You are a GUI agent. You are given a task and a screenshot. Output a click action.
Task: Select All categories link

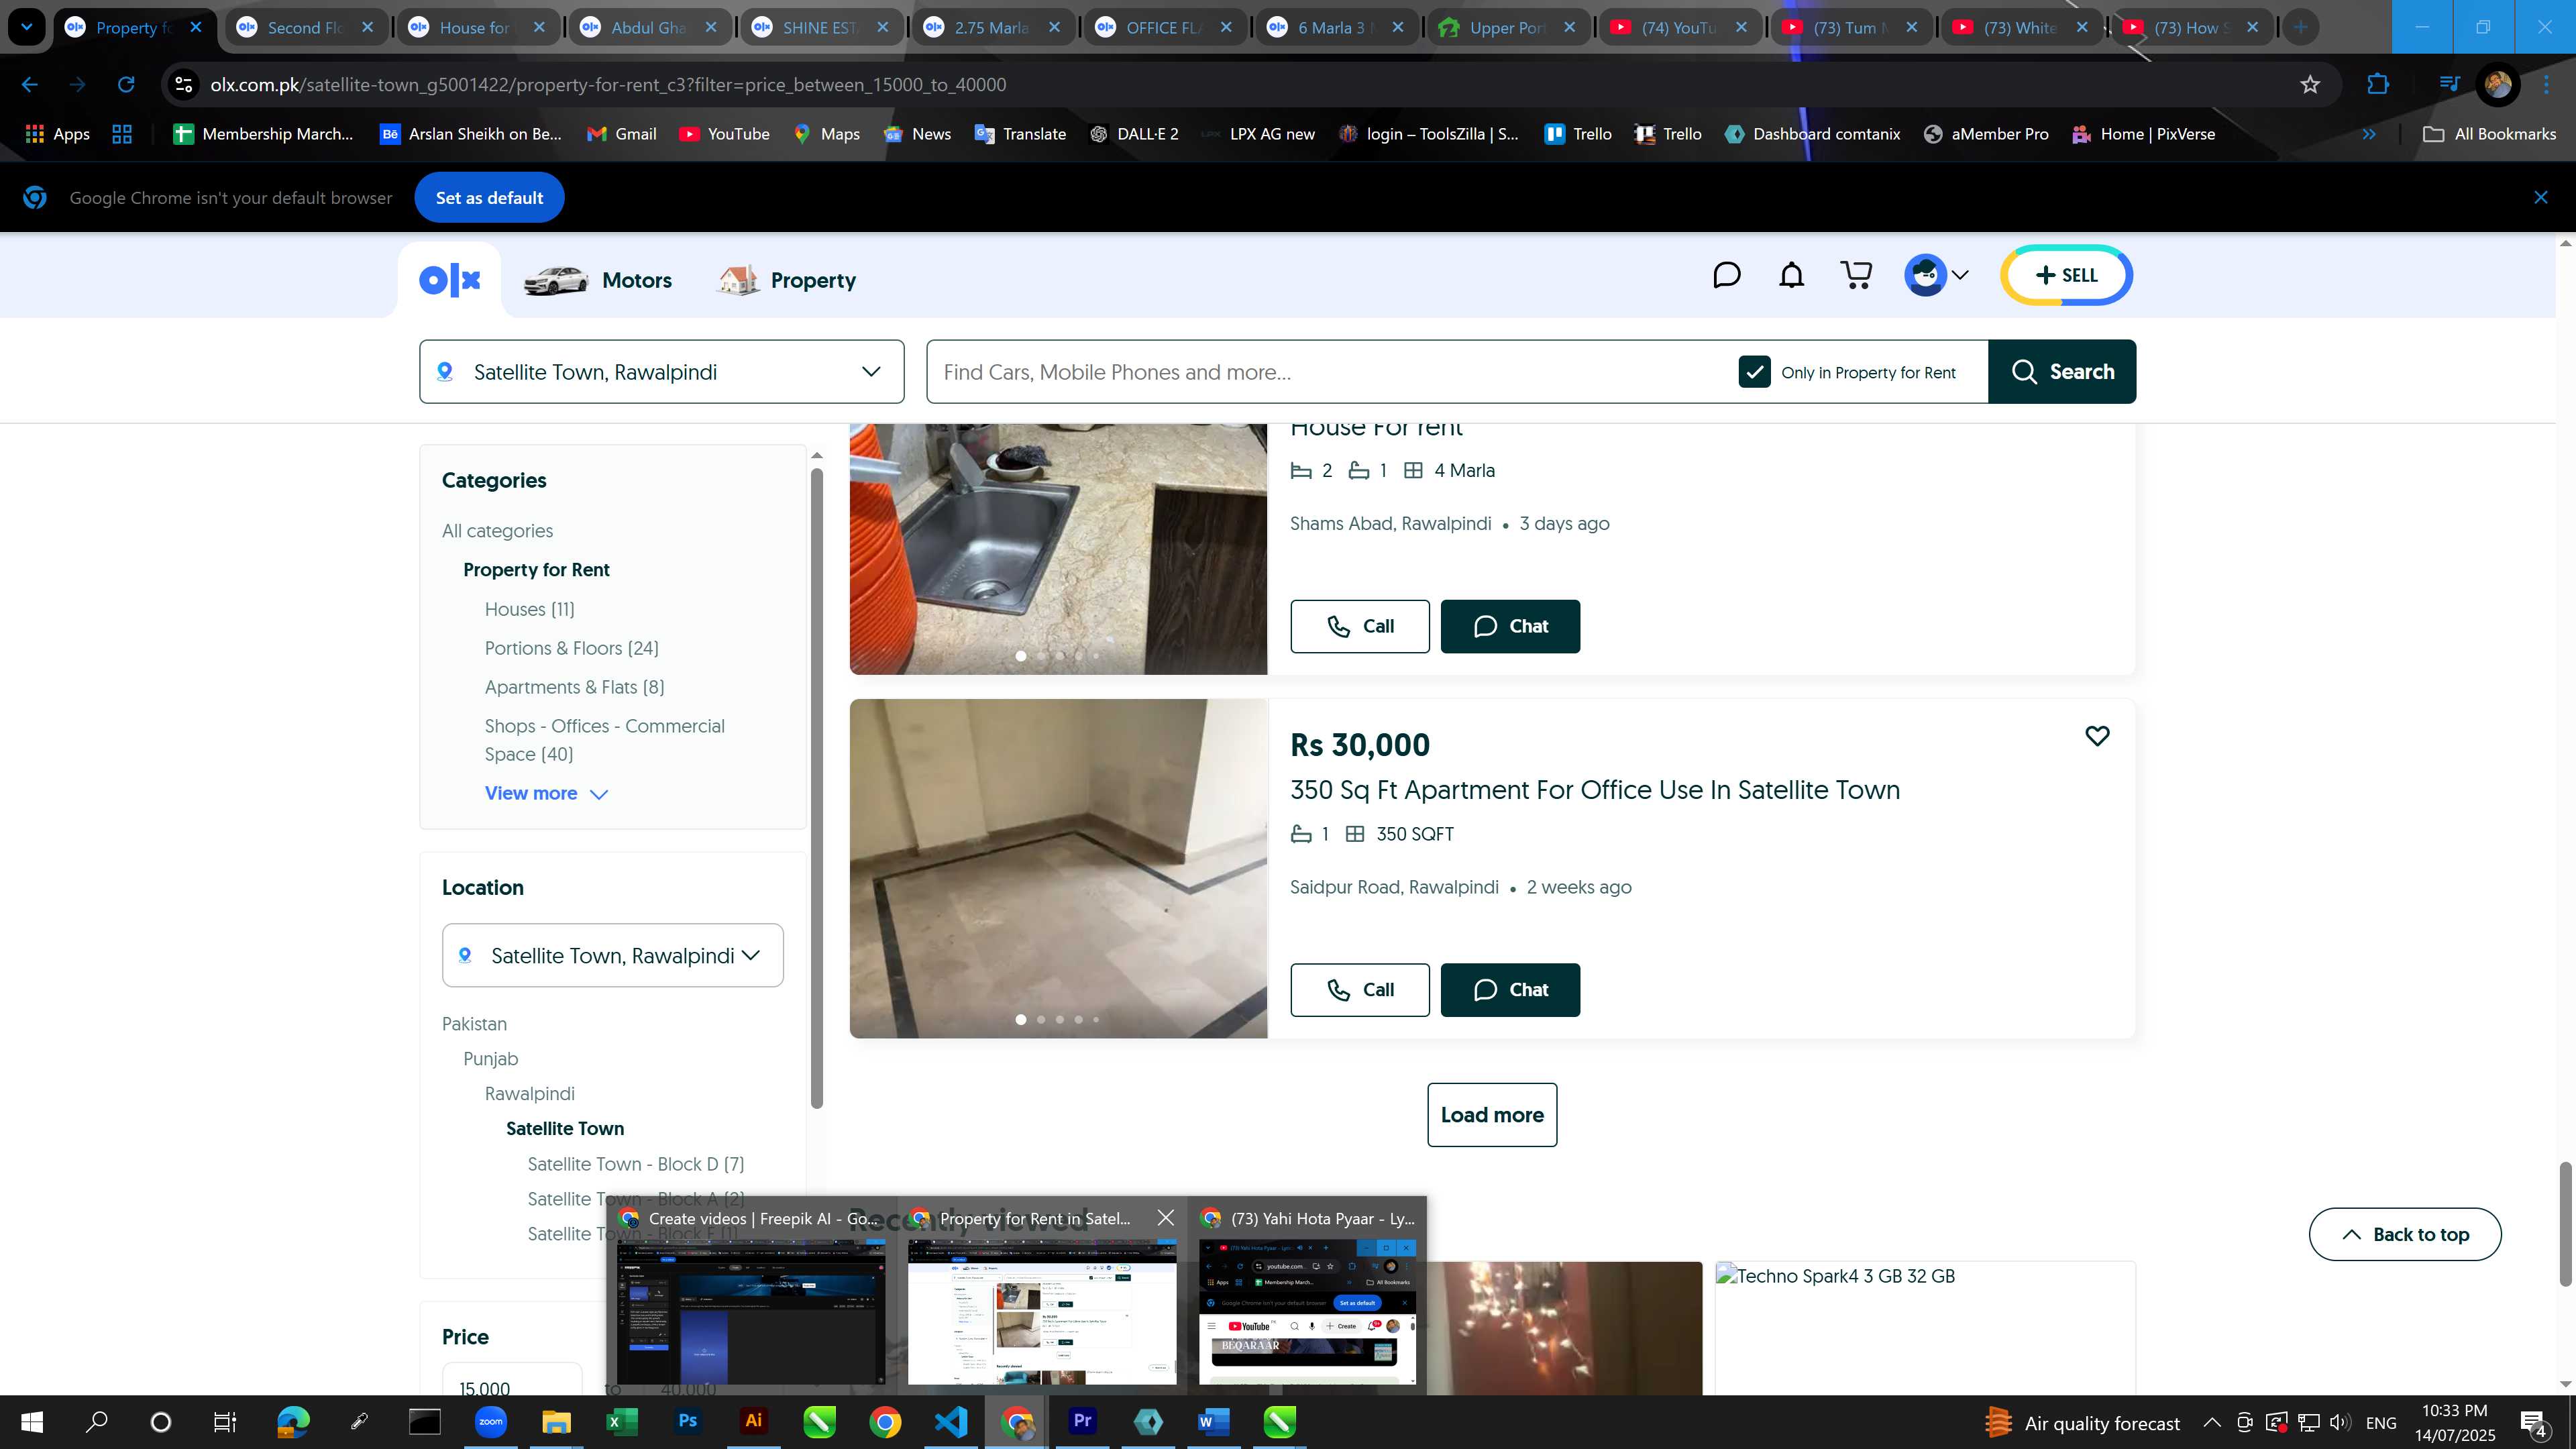pos(497,531)
